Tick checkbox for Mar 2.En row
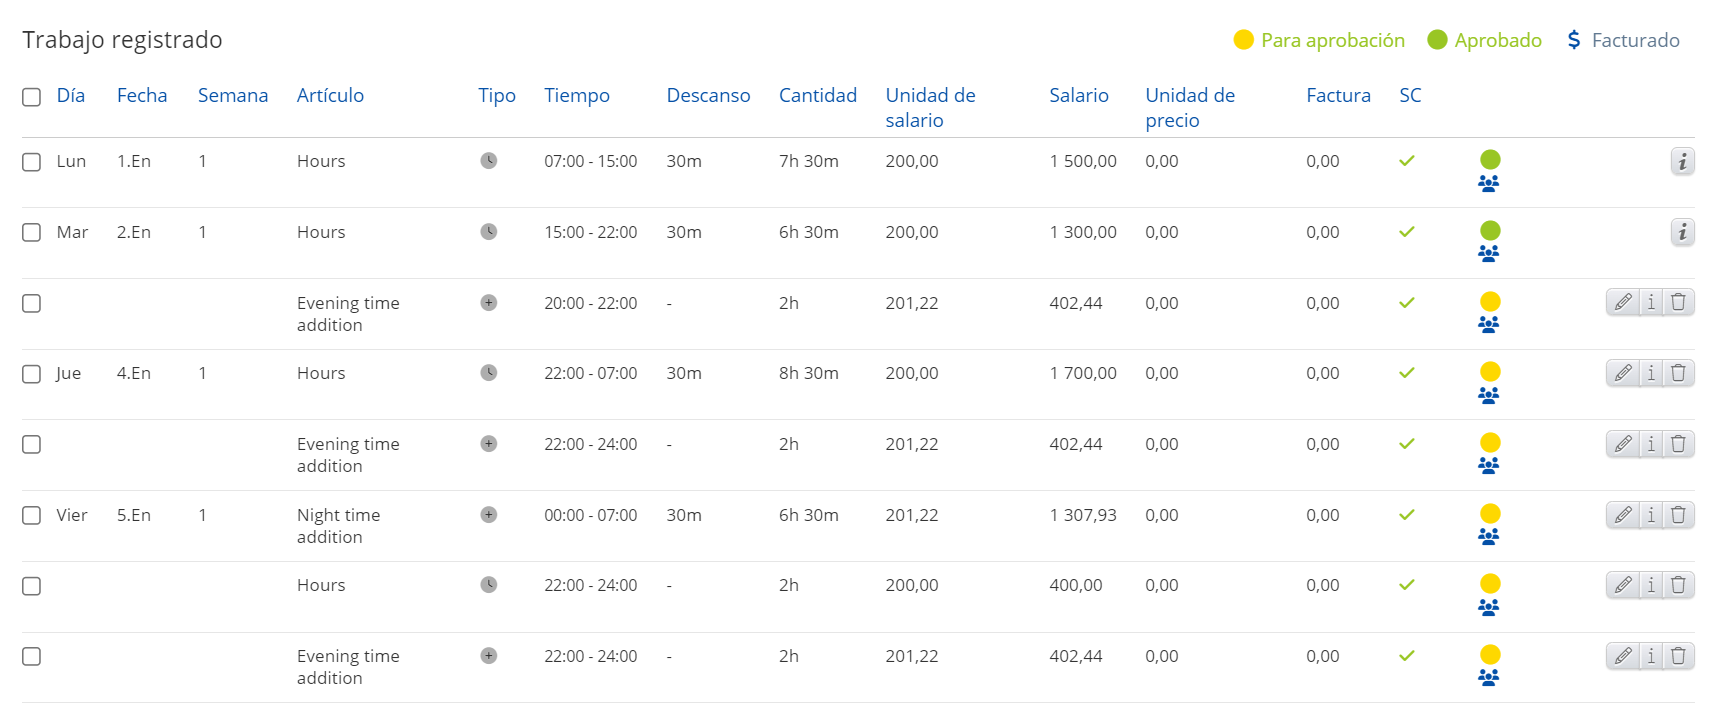 click(x=31, y=233)
